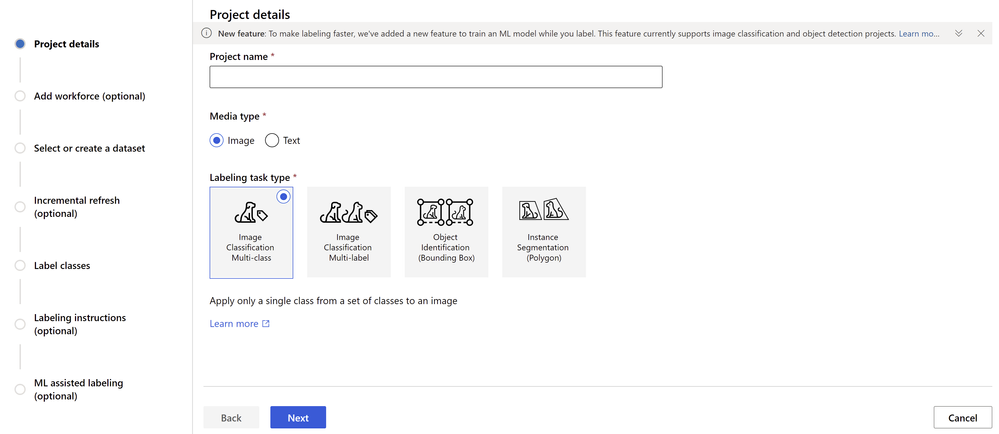The width and height of the screenshot is (999, 434).
Task: Click the Next button
Action: click(x=298, y=417)
